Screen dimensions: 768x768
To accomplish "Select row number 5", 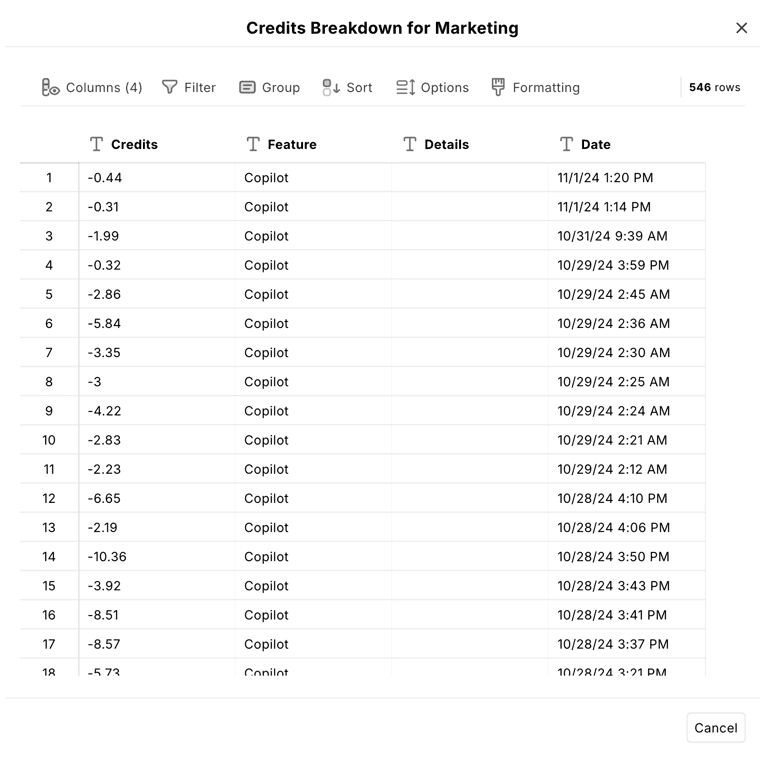I will (x=49, y=294).
